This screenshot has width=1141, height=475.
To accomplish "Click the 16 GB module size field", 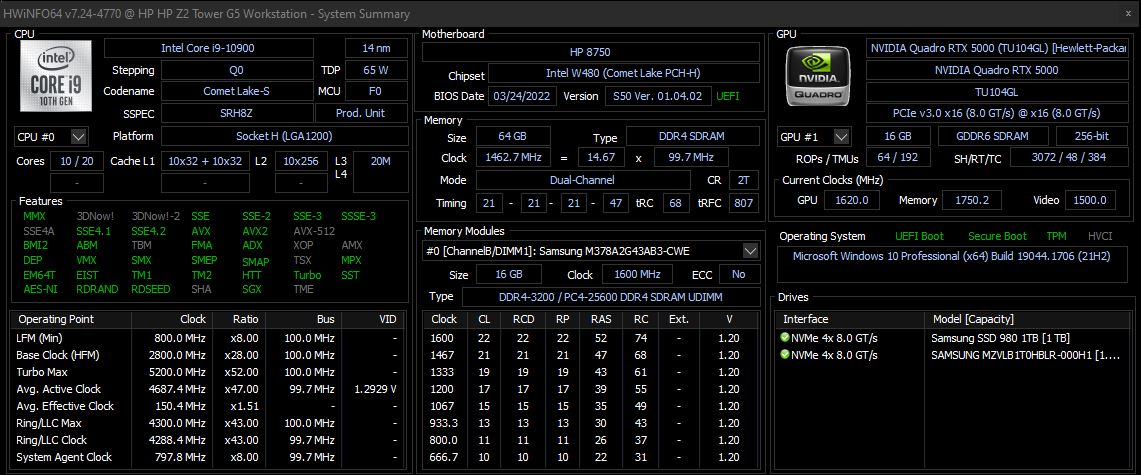I will (x=509, y=274).
